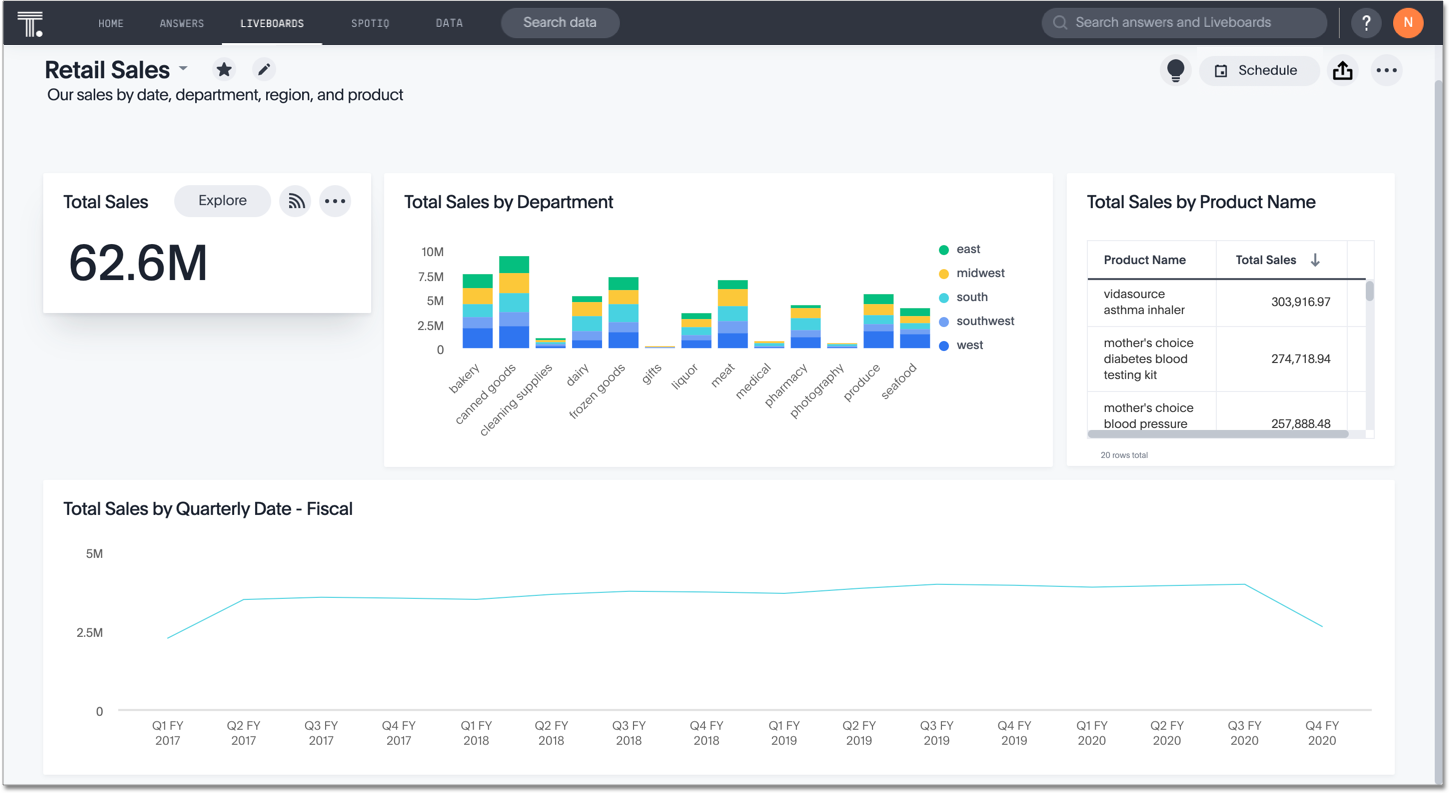
Task: Click the share export icon
Action: (1343, 70)
